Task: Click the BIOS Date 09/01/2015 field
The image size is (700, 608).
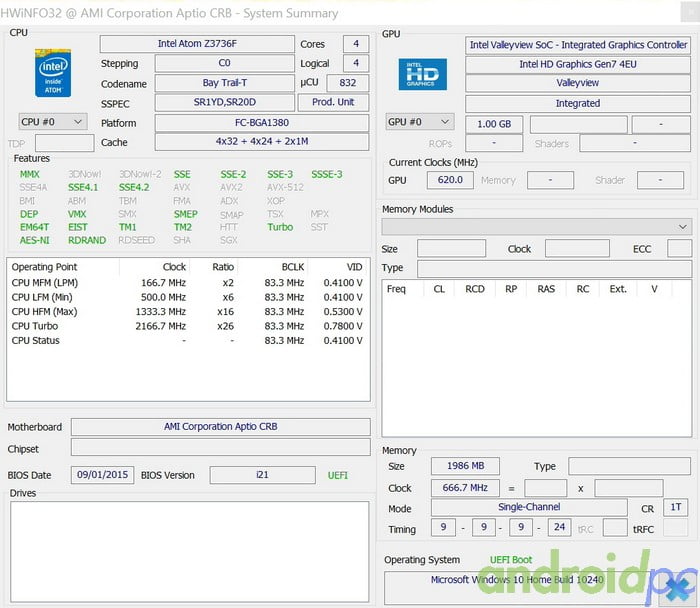Action: tap(102, 475)
